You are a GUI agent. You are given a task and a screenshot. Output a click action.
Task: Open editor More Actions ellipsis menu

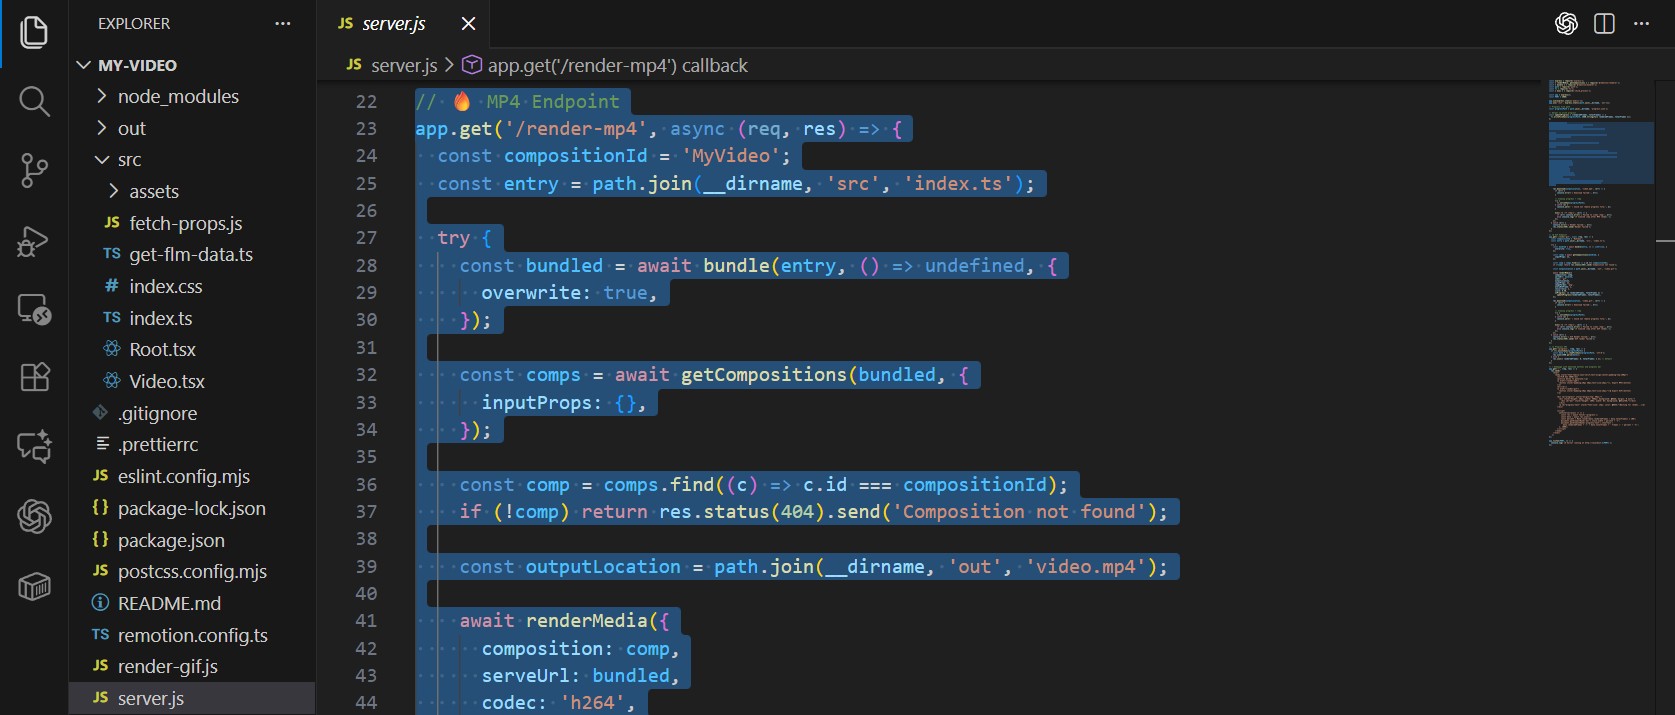1641,24
